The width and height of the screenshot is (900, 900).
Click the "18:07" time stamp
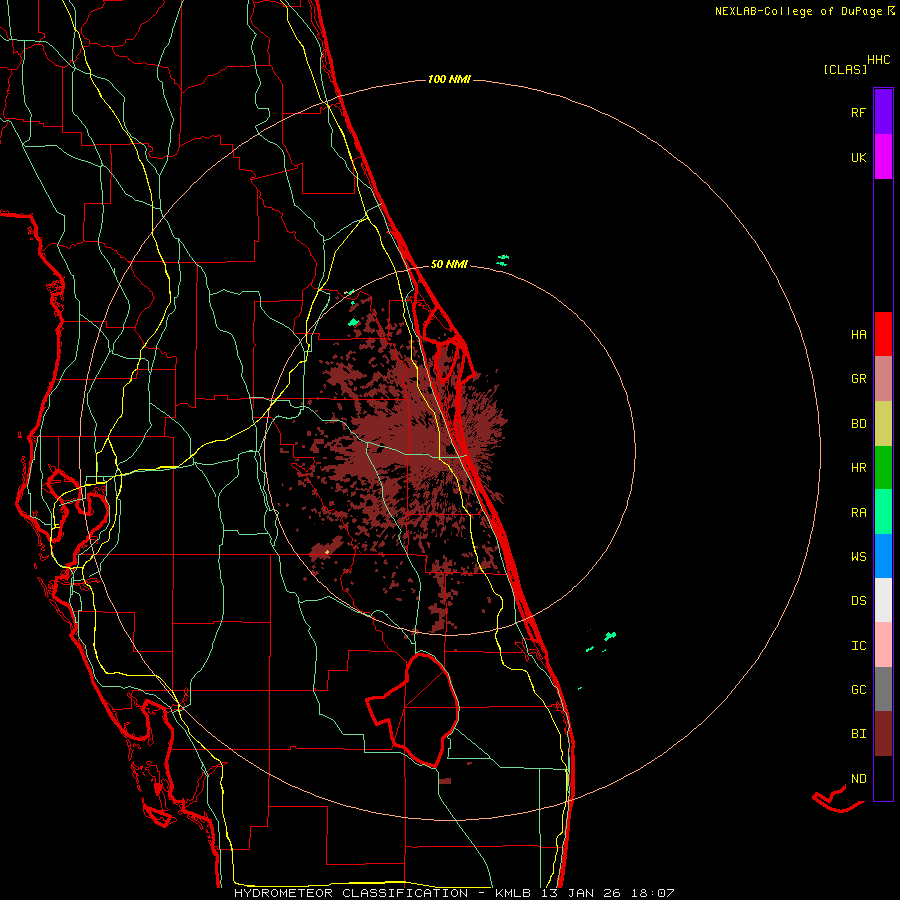653,893
